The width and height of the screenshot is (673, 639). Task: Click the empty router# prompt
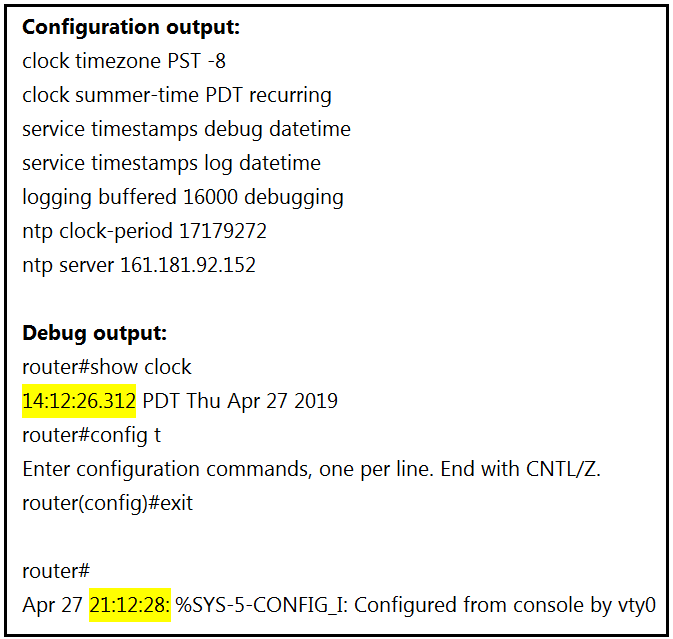pyautogui.click(x=56, y=571)
